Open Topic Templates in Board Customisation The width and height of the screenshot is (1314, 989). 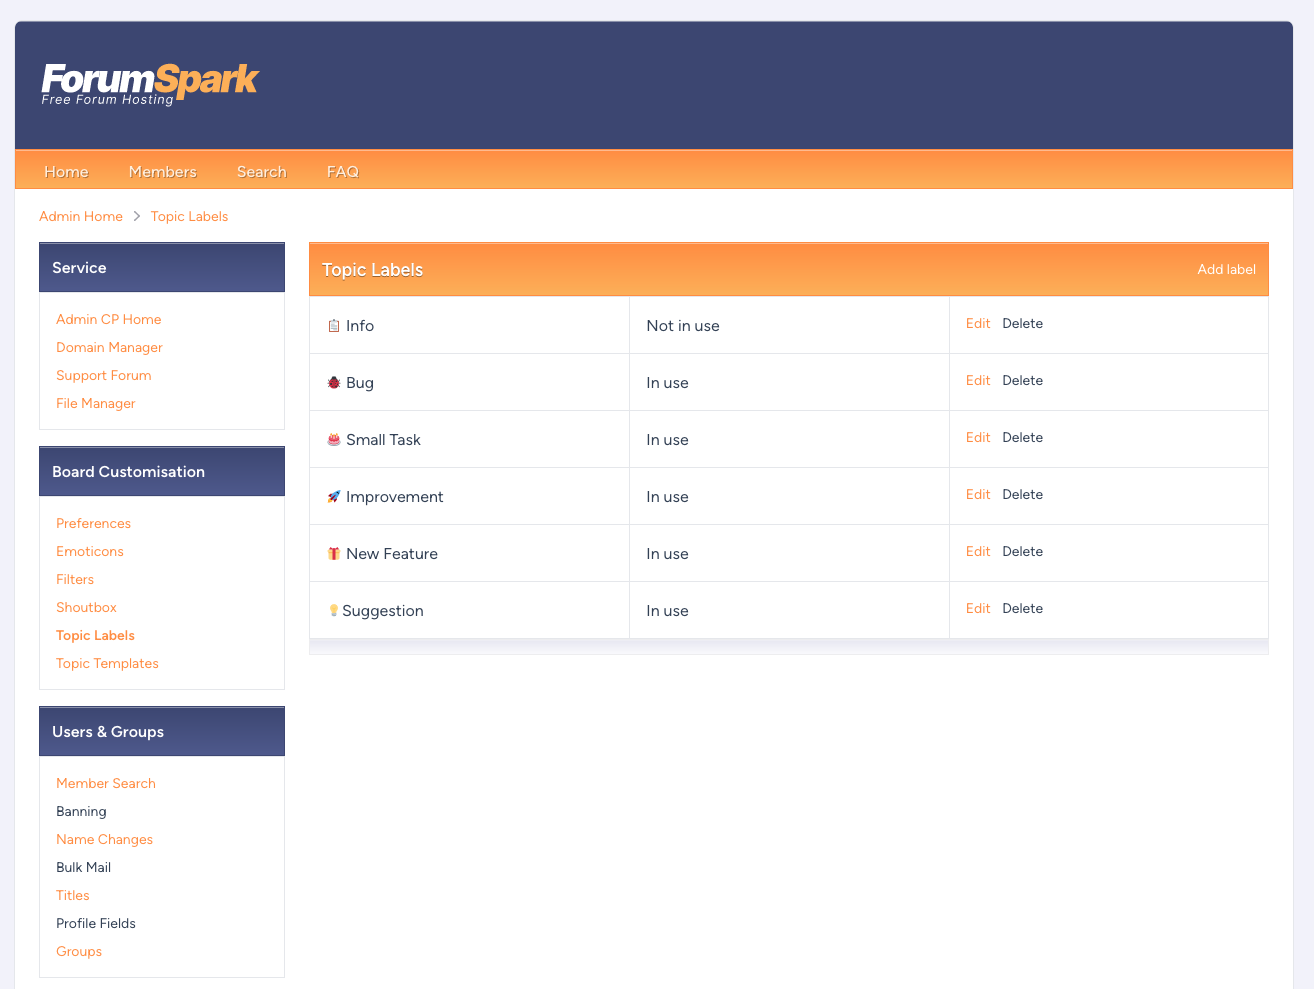click(x=107, y=663)
